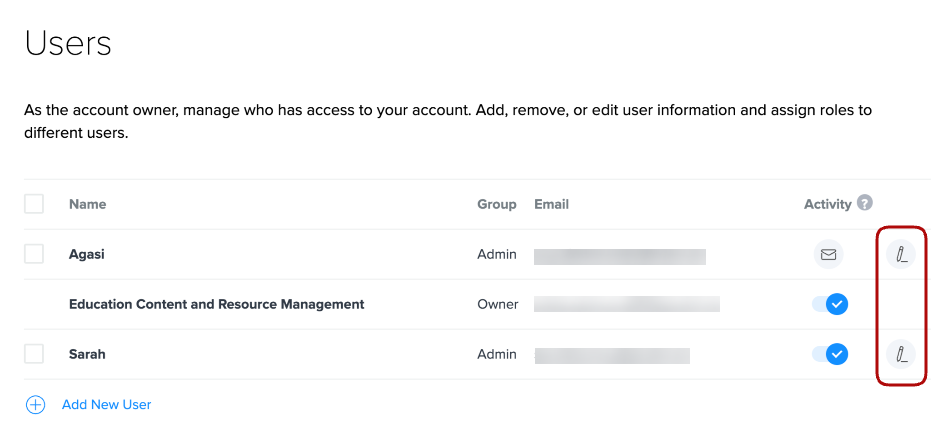Click the Name column header
The width and height of the screenshot is (952, 444).
87,204
